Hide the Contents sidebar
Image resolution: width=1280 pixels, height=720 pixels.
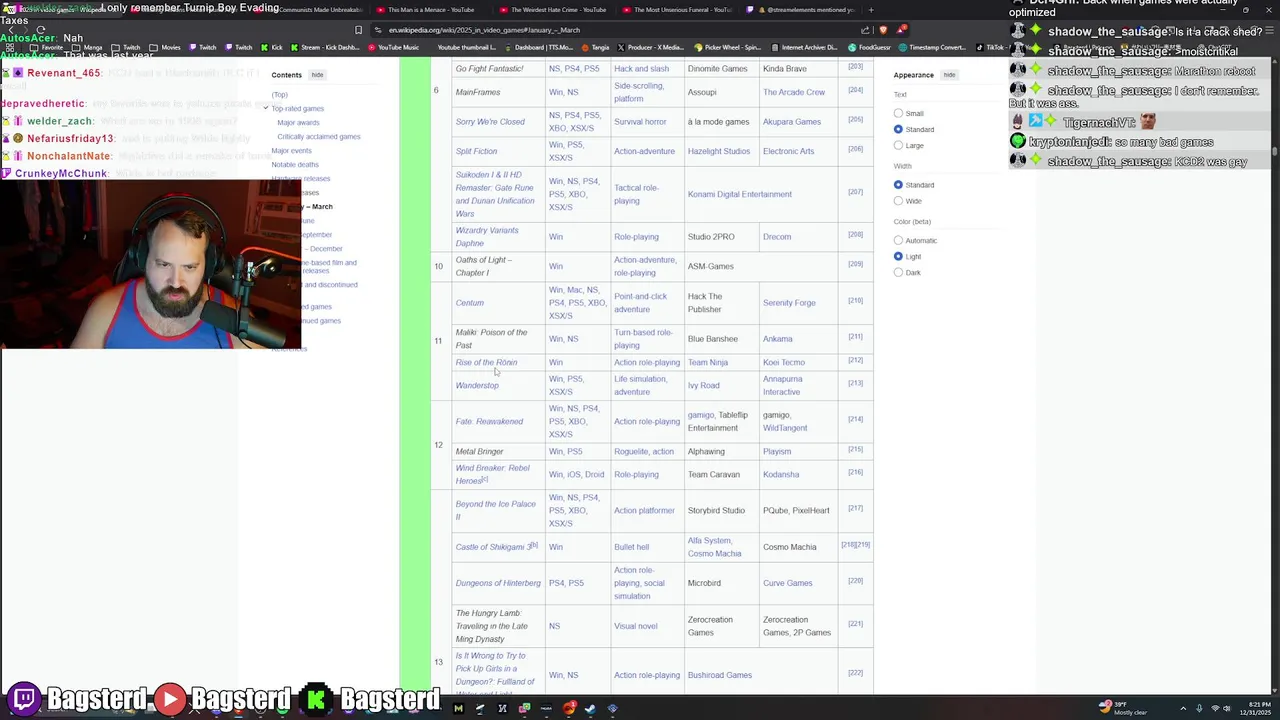tap(317, 75)
